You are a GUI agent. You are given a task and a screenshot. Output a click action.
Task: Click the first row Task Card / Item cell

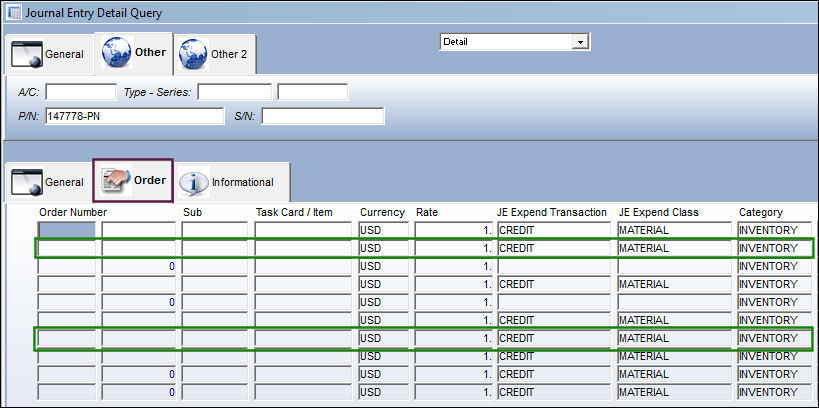[x=303, y=230]
